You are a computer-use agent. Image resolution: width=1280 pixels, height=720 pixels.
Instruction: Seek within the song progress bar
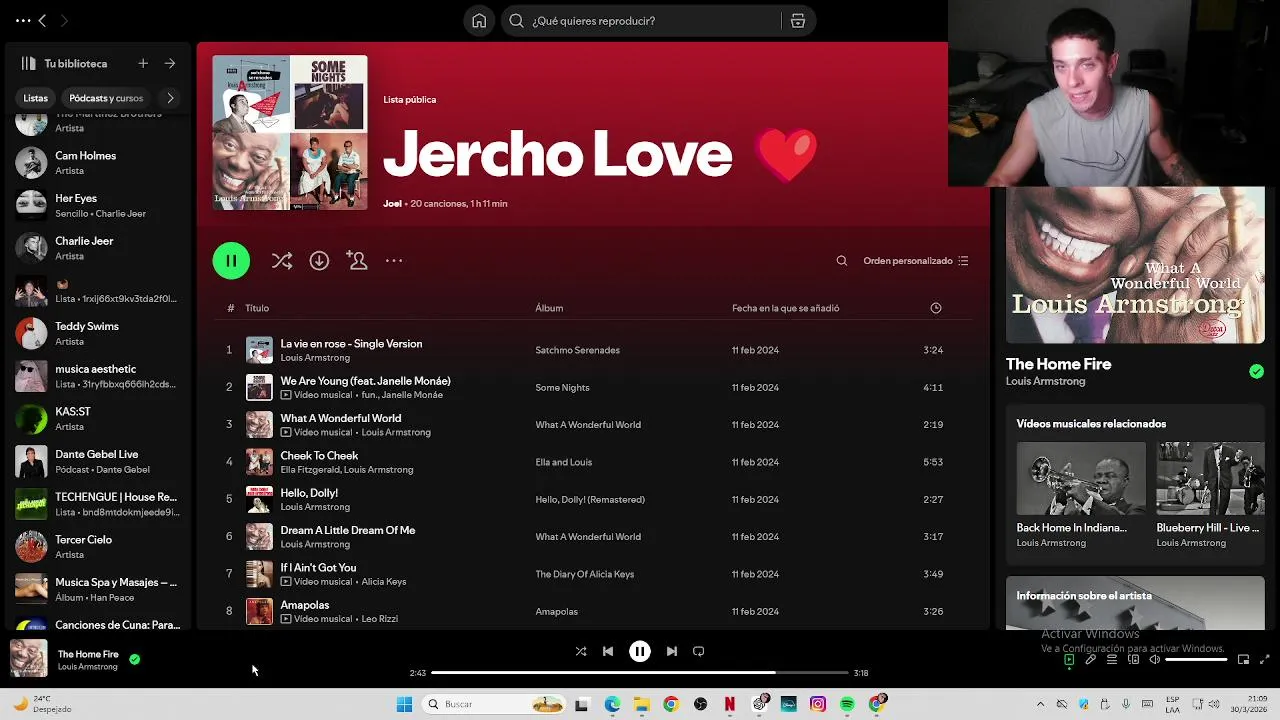640,673
